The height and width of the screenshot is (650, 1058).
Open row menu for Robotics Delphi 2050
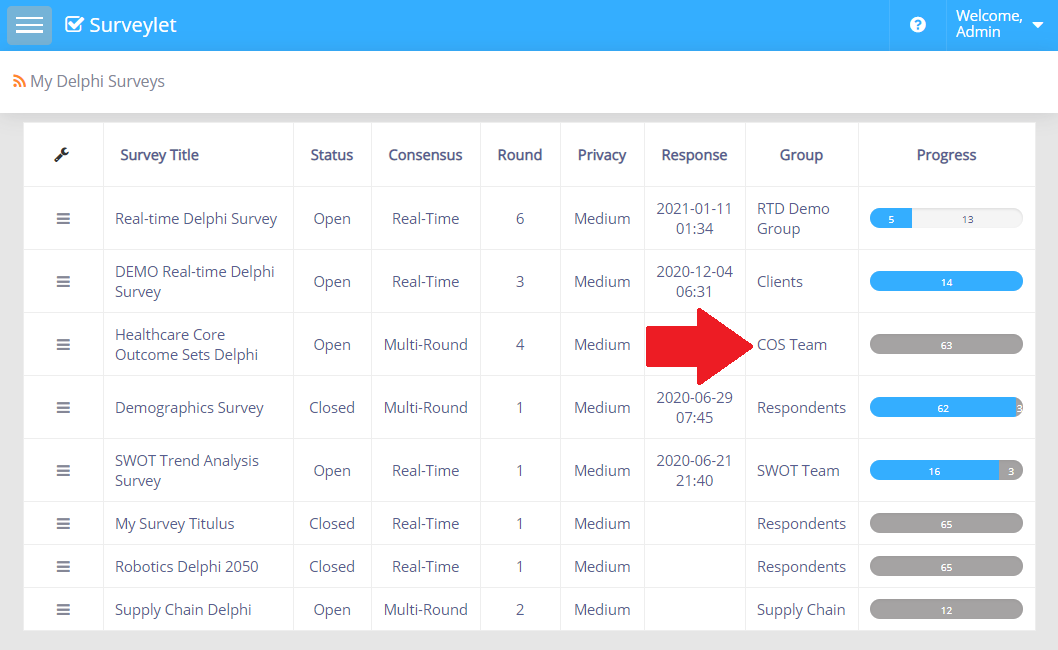63,566
